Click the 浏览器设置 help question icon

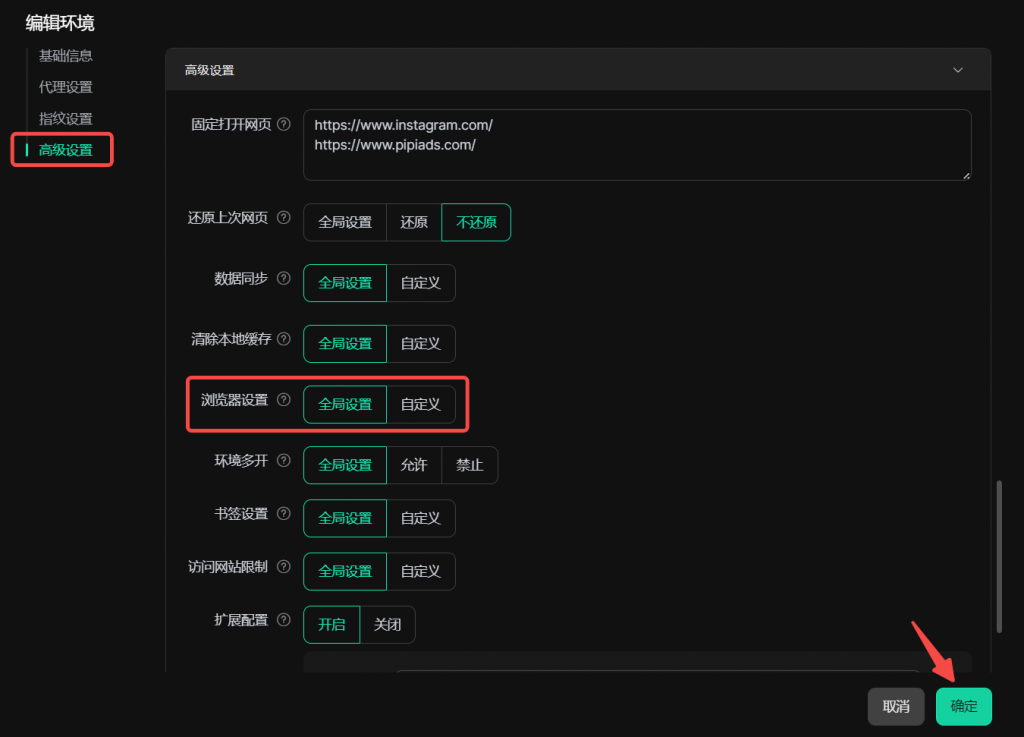[x=284, y=400]
